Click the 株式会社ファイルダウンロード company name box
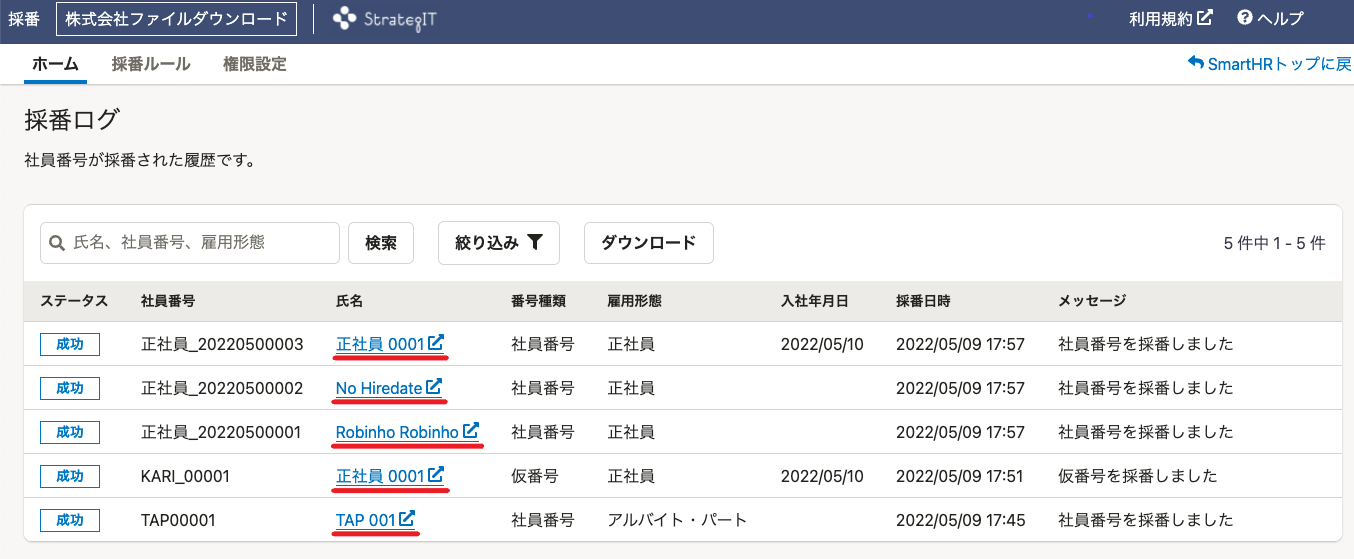This screenshot has width=1354, height=559. [x=176, y=18]
